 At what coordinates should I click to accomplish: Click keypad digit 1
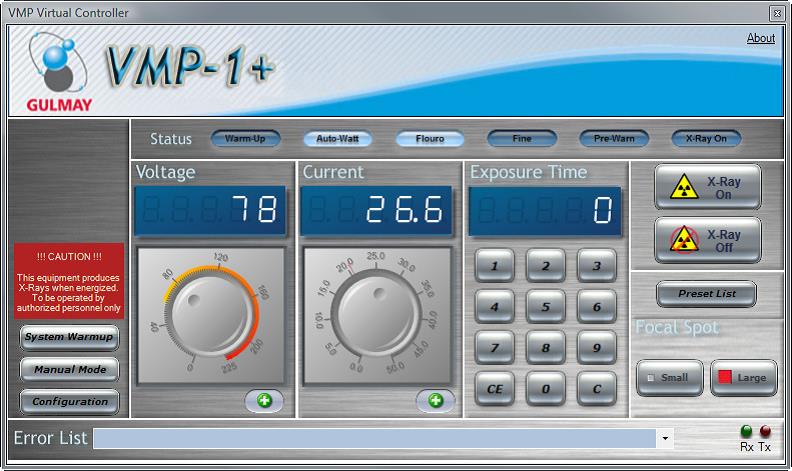tap(494, 265)
